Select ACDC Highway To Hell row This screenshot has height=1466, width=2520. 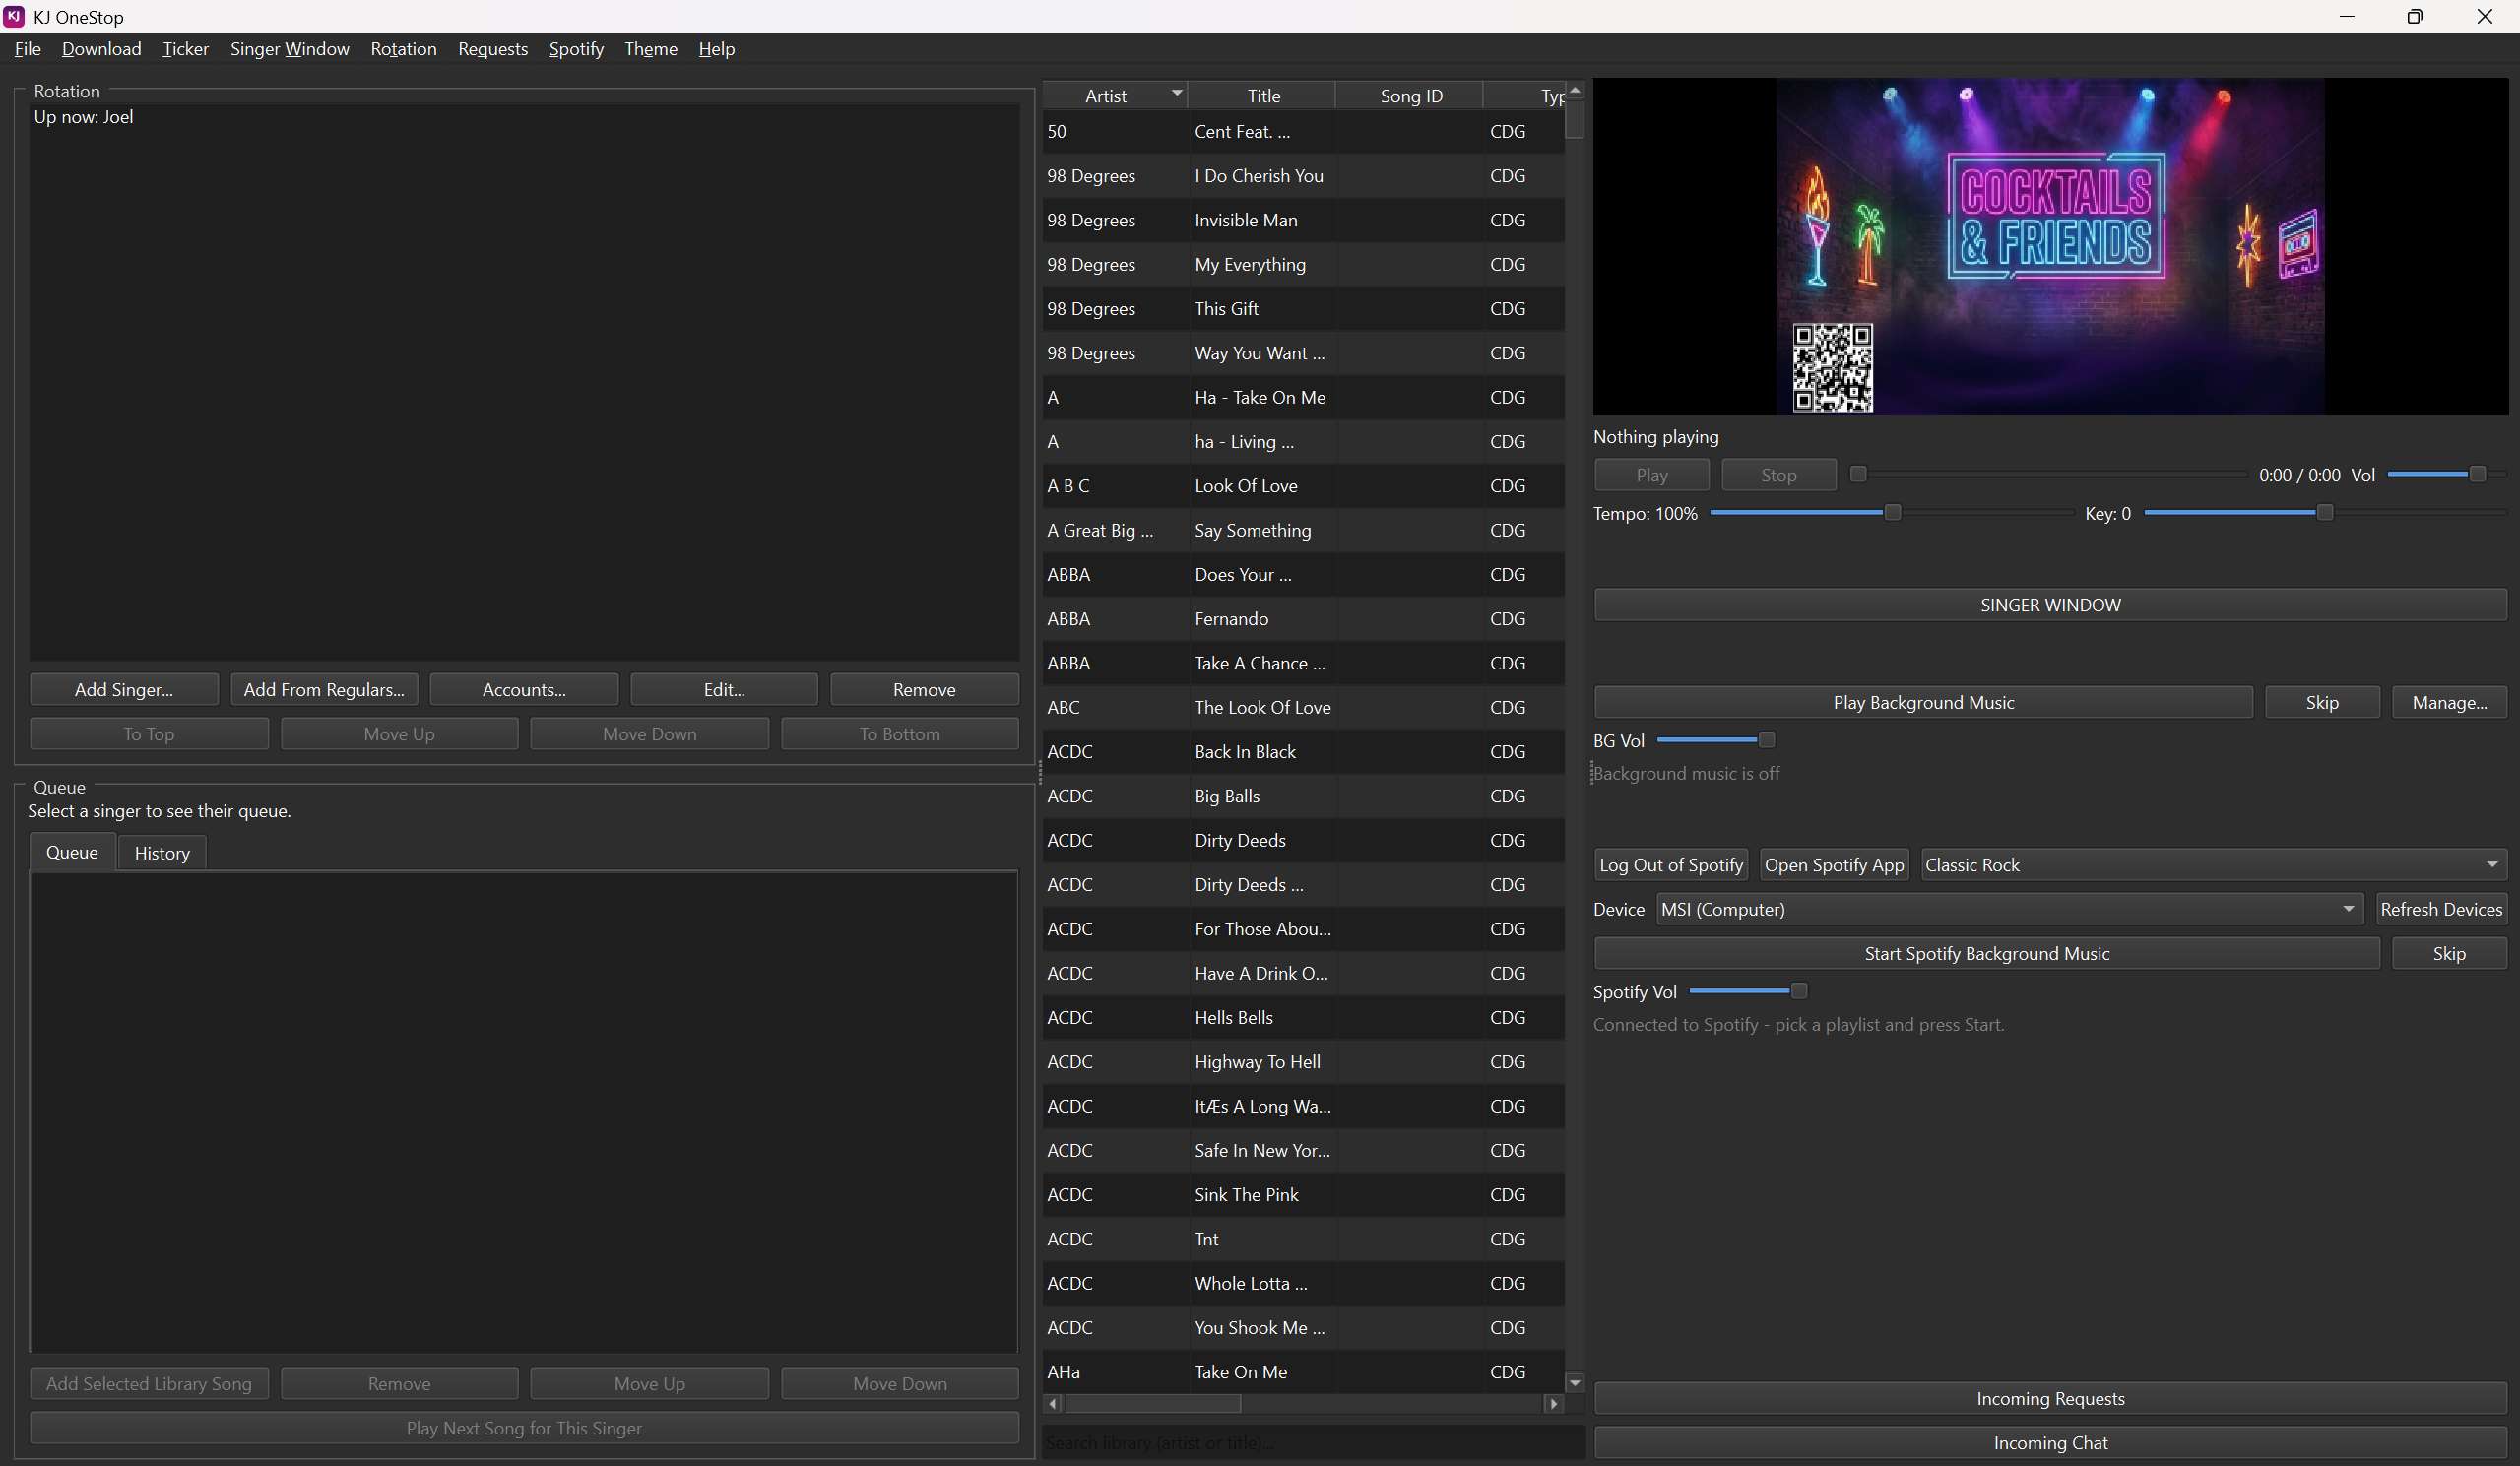pos(1303,1062)
